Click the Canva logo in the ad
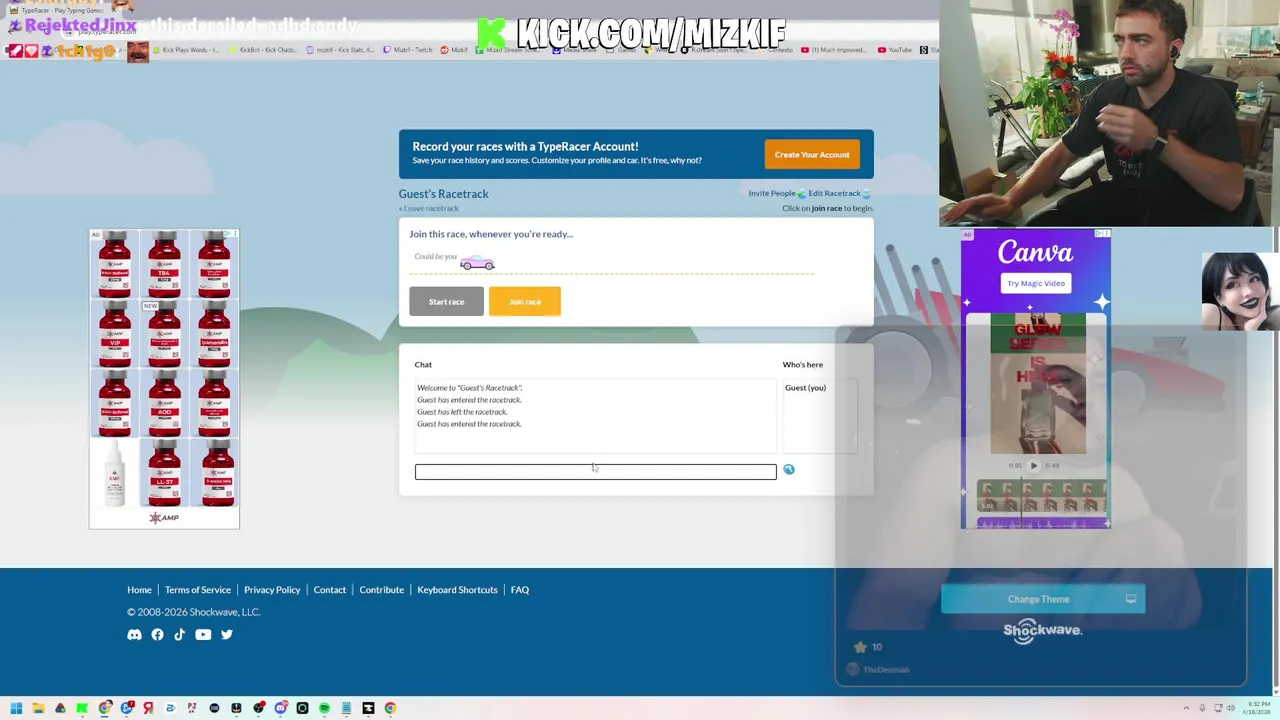Viewport: 1280px width, 720px height. 1035,252
